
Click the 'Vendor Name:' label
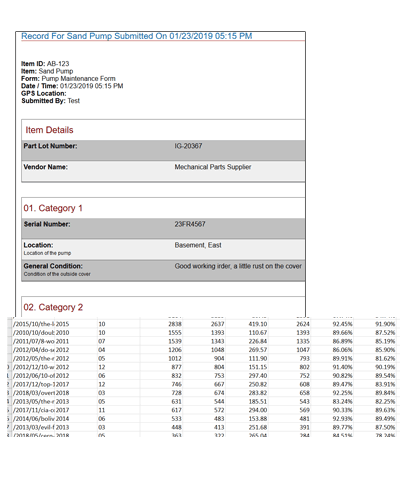(46, 167)
